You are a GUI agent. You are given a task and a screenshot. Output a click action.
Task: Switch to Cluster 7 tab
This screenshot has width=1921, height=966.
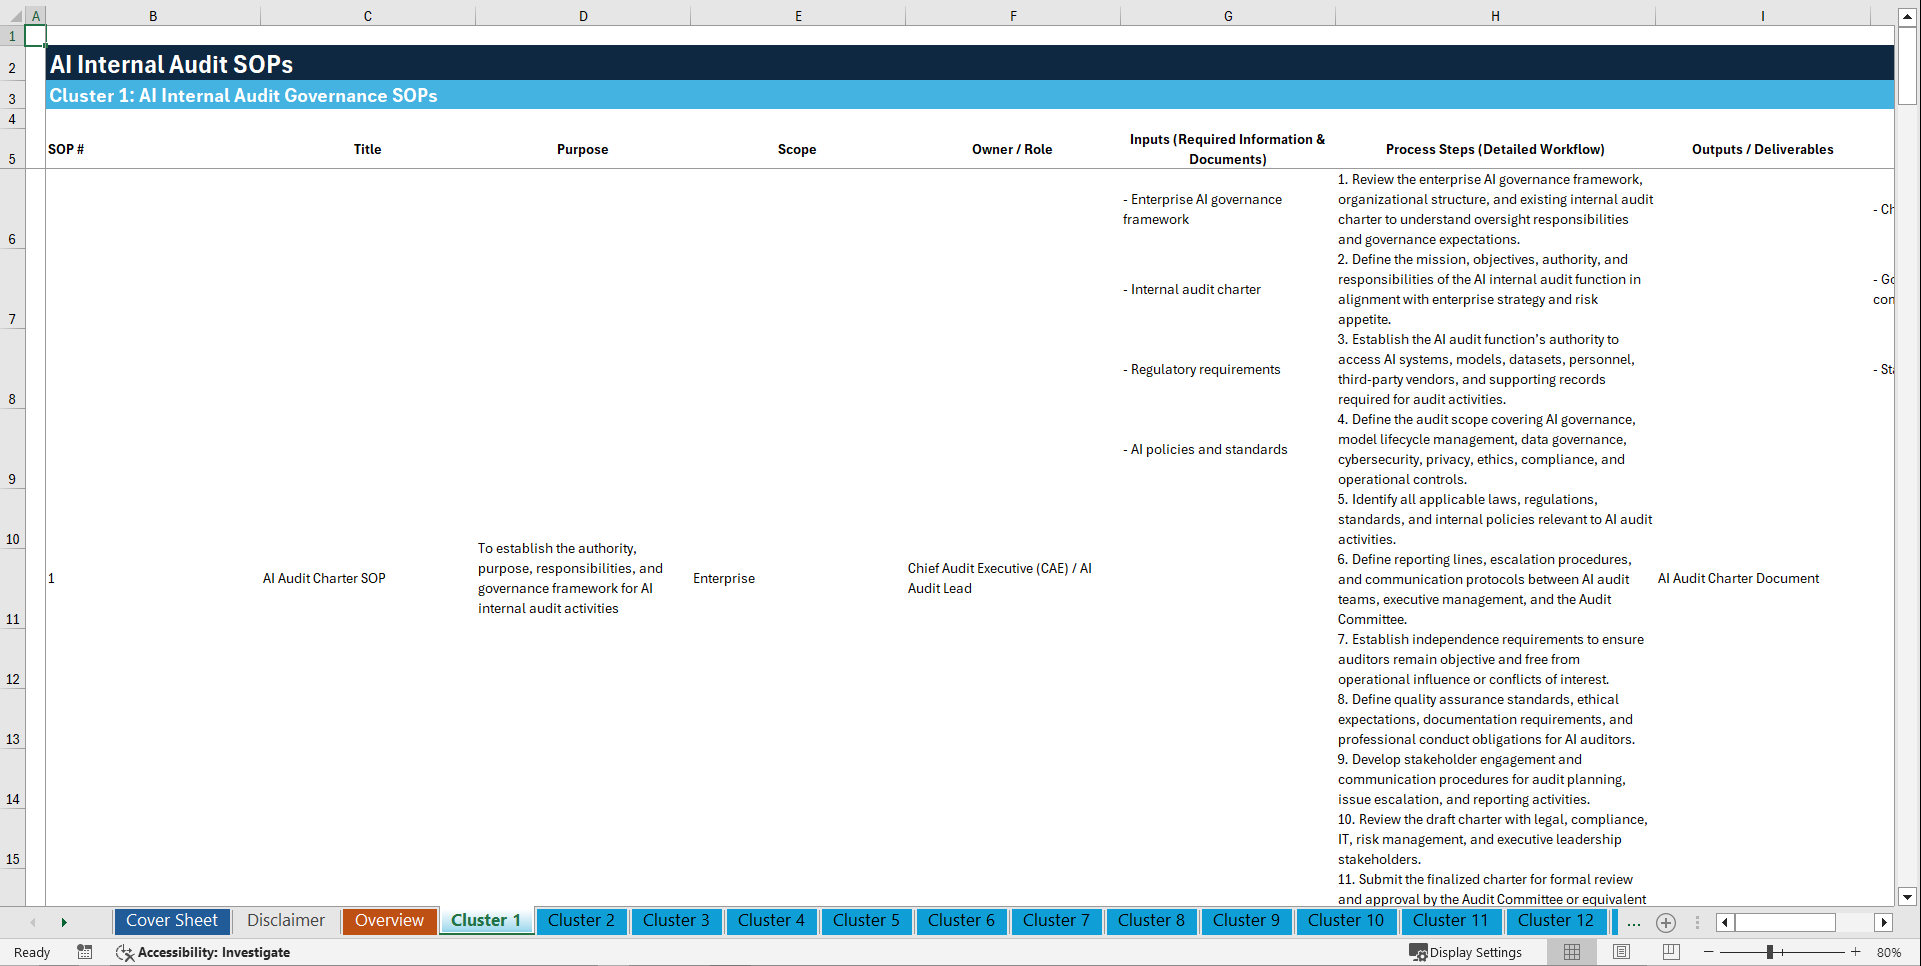(x=1056, y=921)
